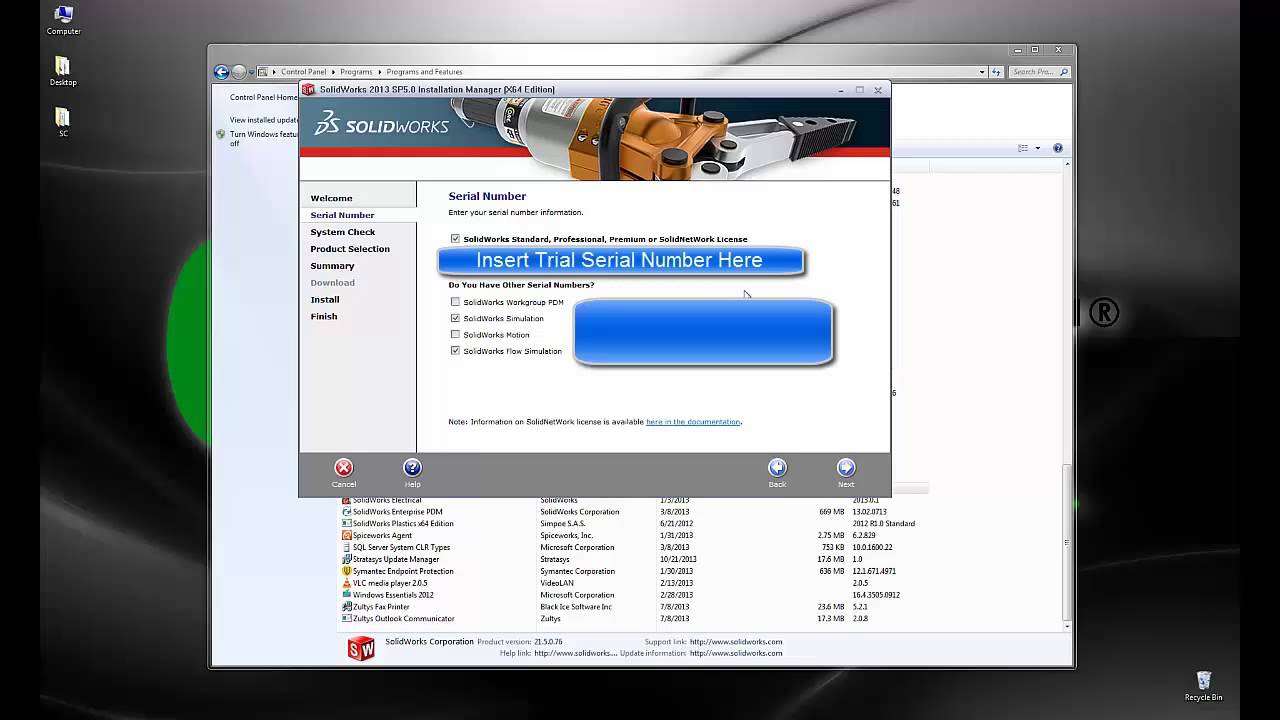
Task: Select Install step in installer sidebar
Action: coord(324,299)
